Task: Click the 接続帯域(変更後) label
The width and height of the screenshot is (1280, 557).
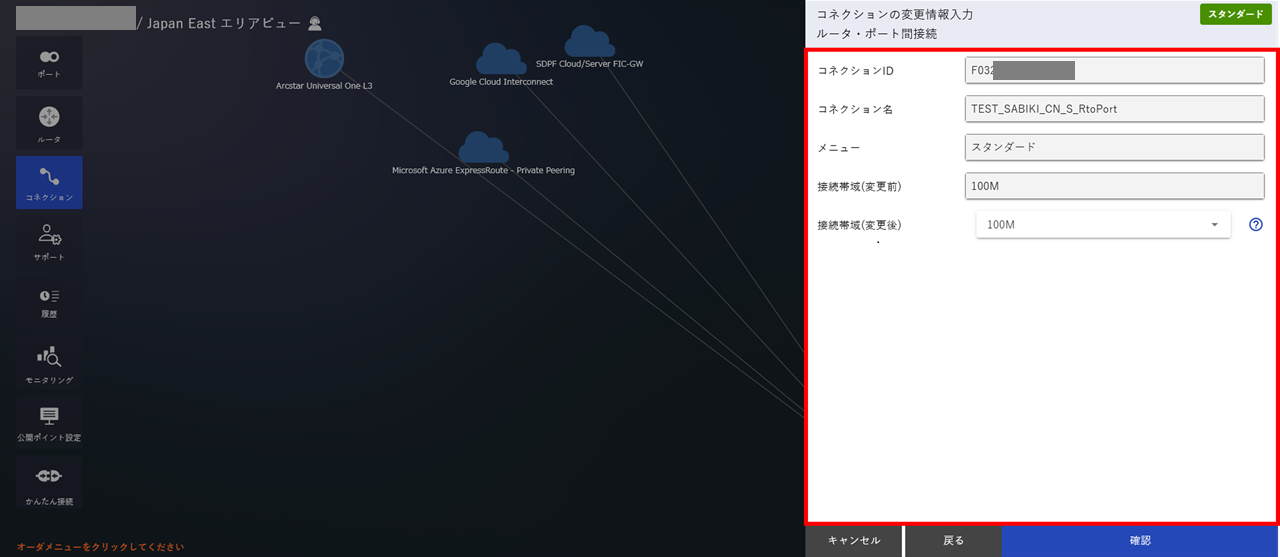Action: 859,225
